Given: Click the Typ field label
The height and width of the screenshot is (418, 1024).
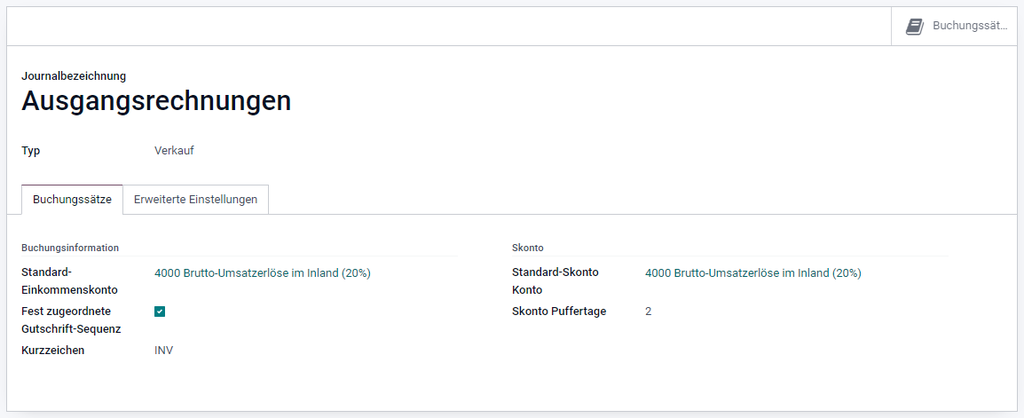Looking at the screenshot, I should click(x=31, y=151).
